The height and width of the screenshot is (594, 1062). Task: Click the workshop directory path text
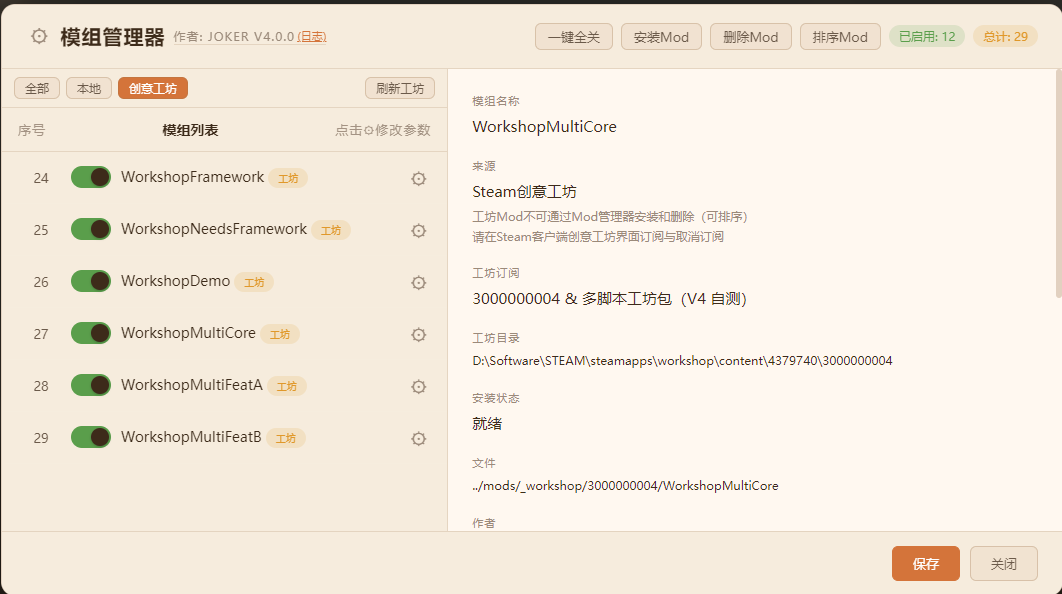[x=682, y=360]
